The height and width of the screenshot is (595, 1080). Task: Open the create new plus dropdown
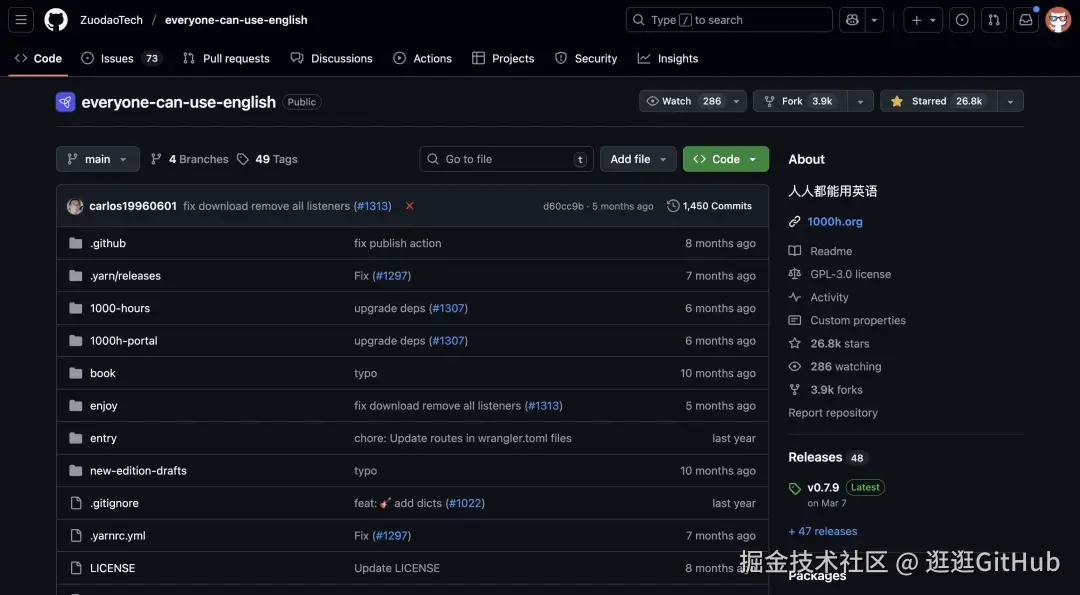(x=924, y=20)
